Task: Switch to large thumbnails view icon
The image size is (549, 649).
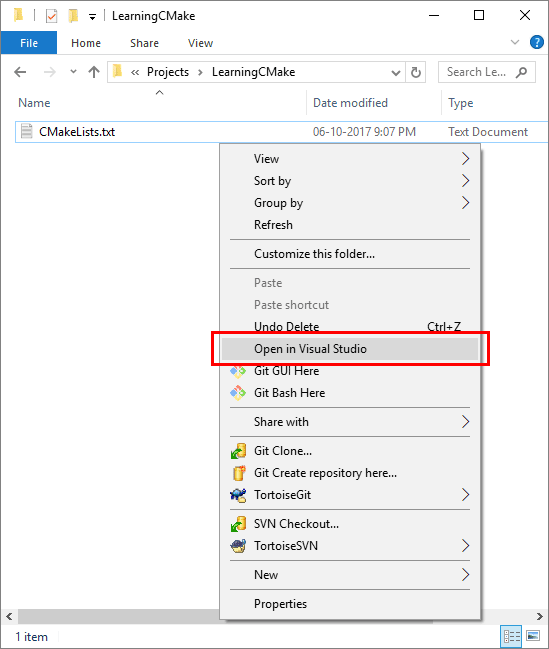Action: (x=533, y=635)
